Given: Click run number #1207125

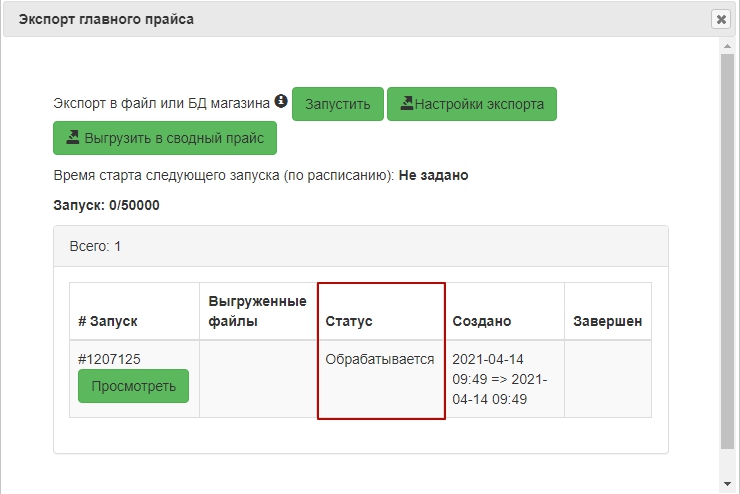Looking at the screenshot, I should tap(109, 358).
